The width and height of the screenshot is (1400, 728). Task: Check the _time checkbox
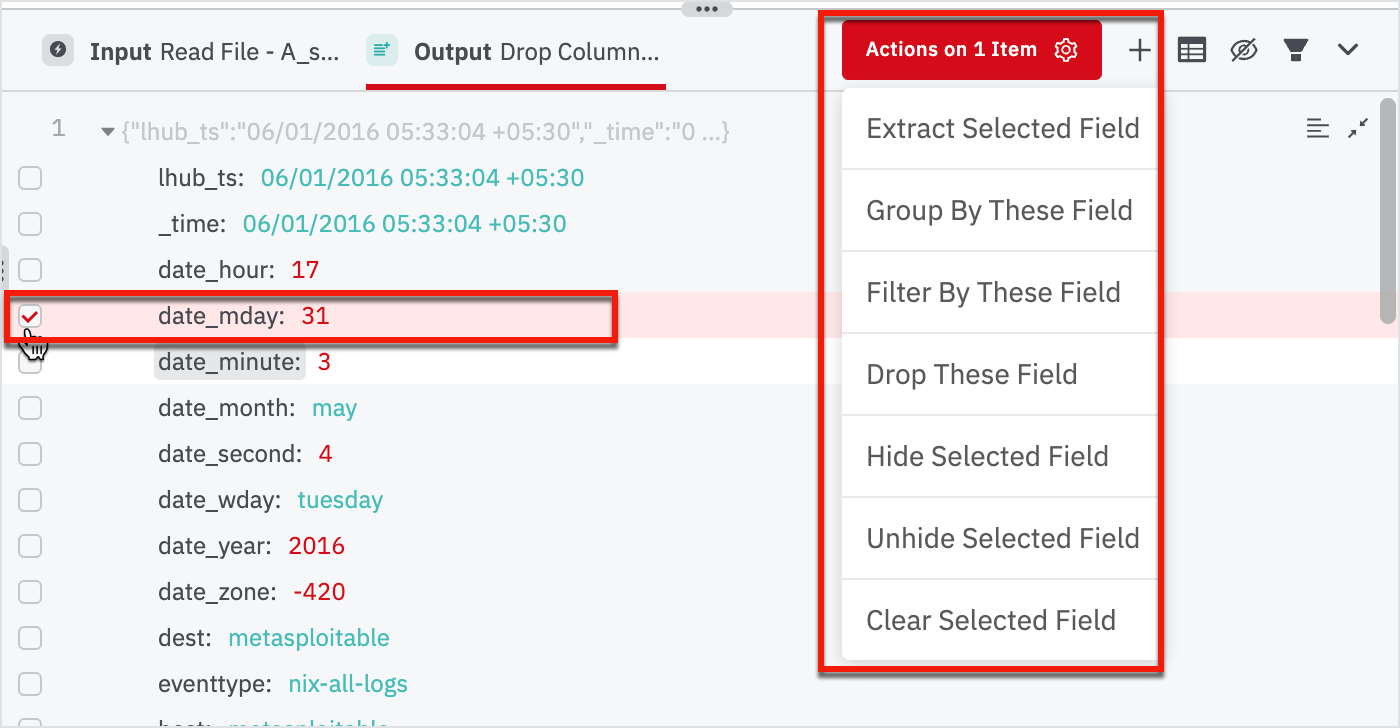click(x=30, y=224)
